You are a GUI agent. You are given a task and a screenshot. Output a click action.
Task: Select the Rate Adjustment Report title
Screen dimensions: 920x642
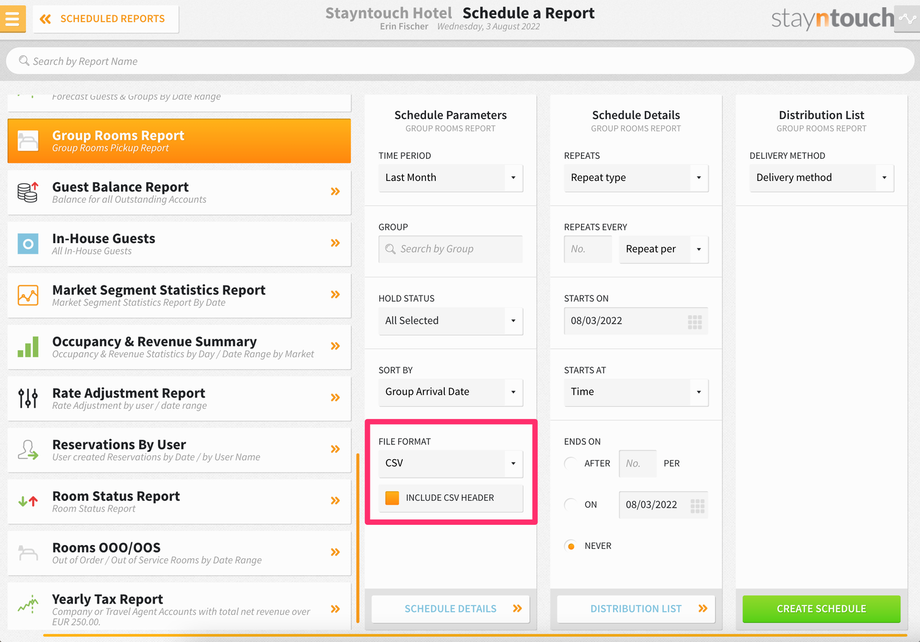128,393
